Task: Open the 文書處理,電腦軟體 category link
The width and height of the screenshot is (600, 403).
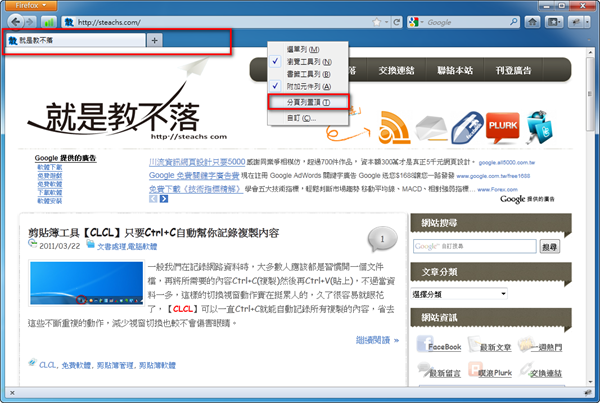Action: pyautogui.click(x=127, y=246)
